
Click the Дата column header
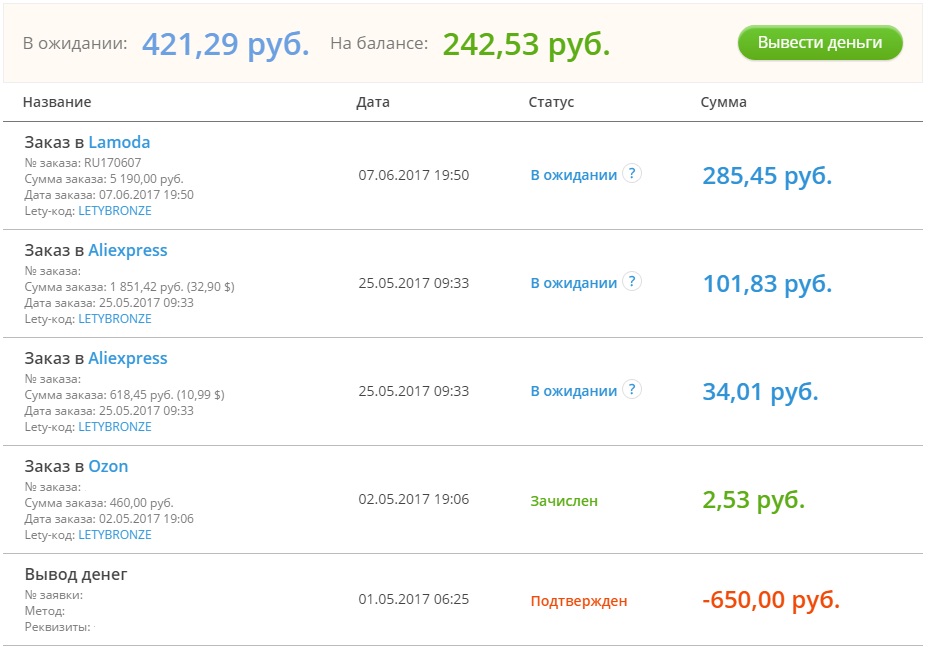(373, 102)
